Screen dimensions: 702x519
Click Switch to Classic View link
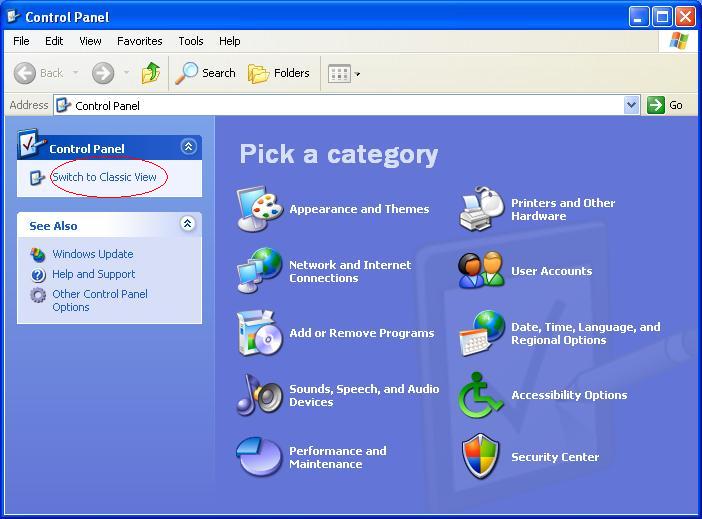(x=104, y=177)
